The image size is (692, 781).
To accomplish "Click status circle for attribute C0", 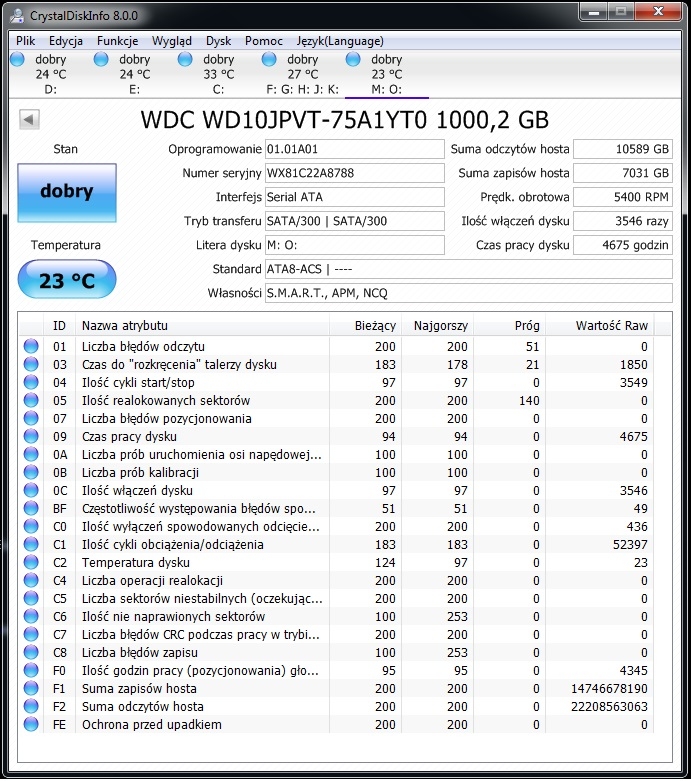I will coord(31,526).
